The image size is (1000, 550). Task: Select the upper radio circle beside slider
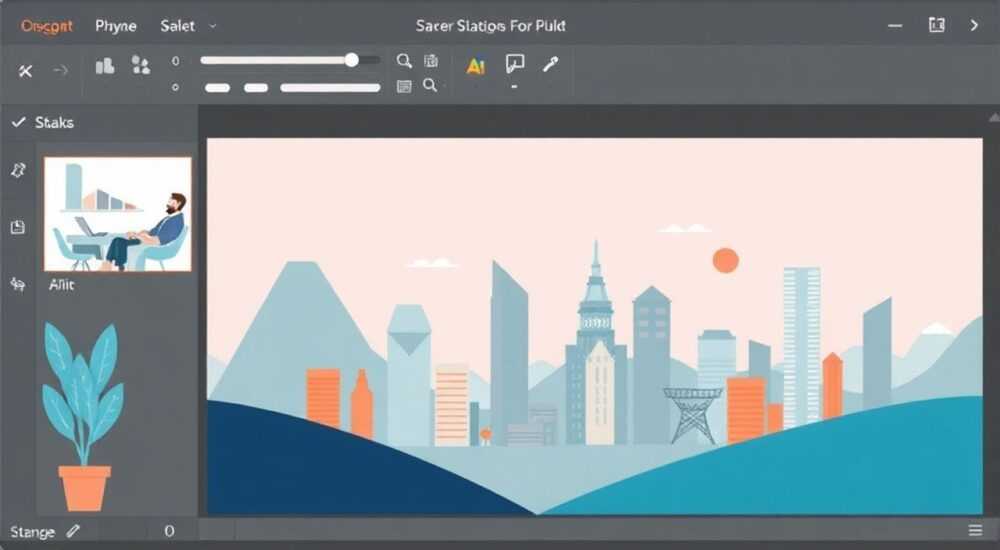pyautogui.click(x=175, y=61)
